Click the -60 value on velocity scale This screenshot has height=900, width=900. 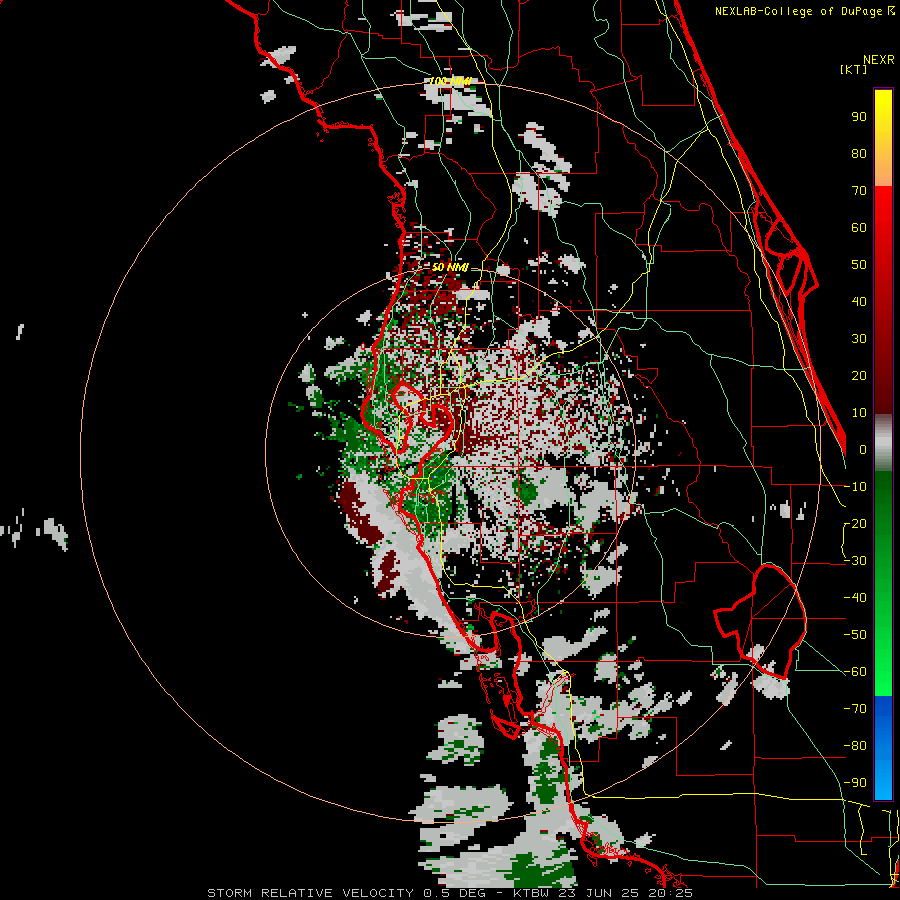855,672
